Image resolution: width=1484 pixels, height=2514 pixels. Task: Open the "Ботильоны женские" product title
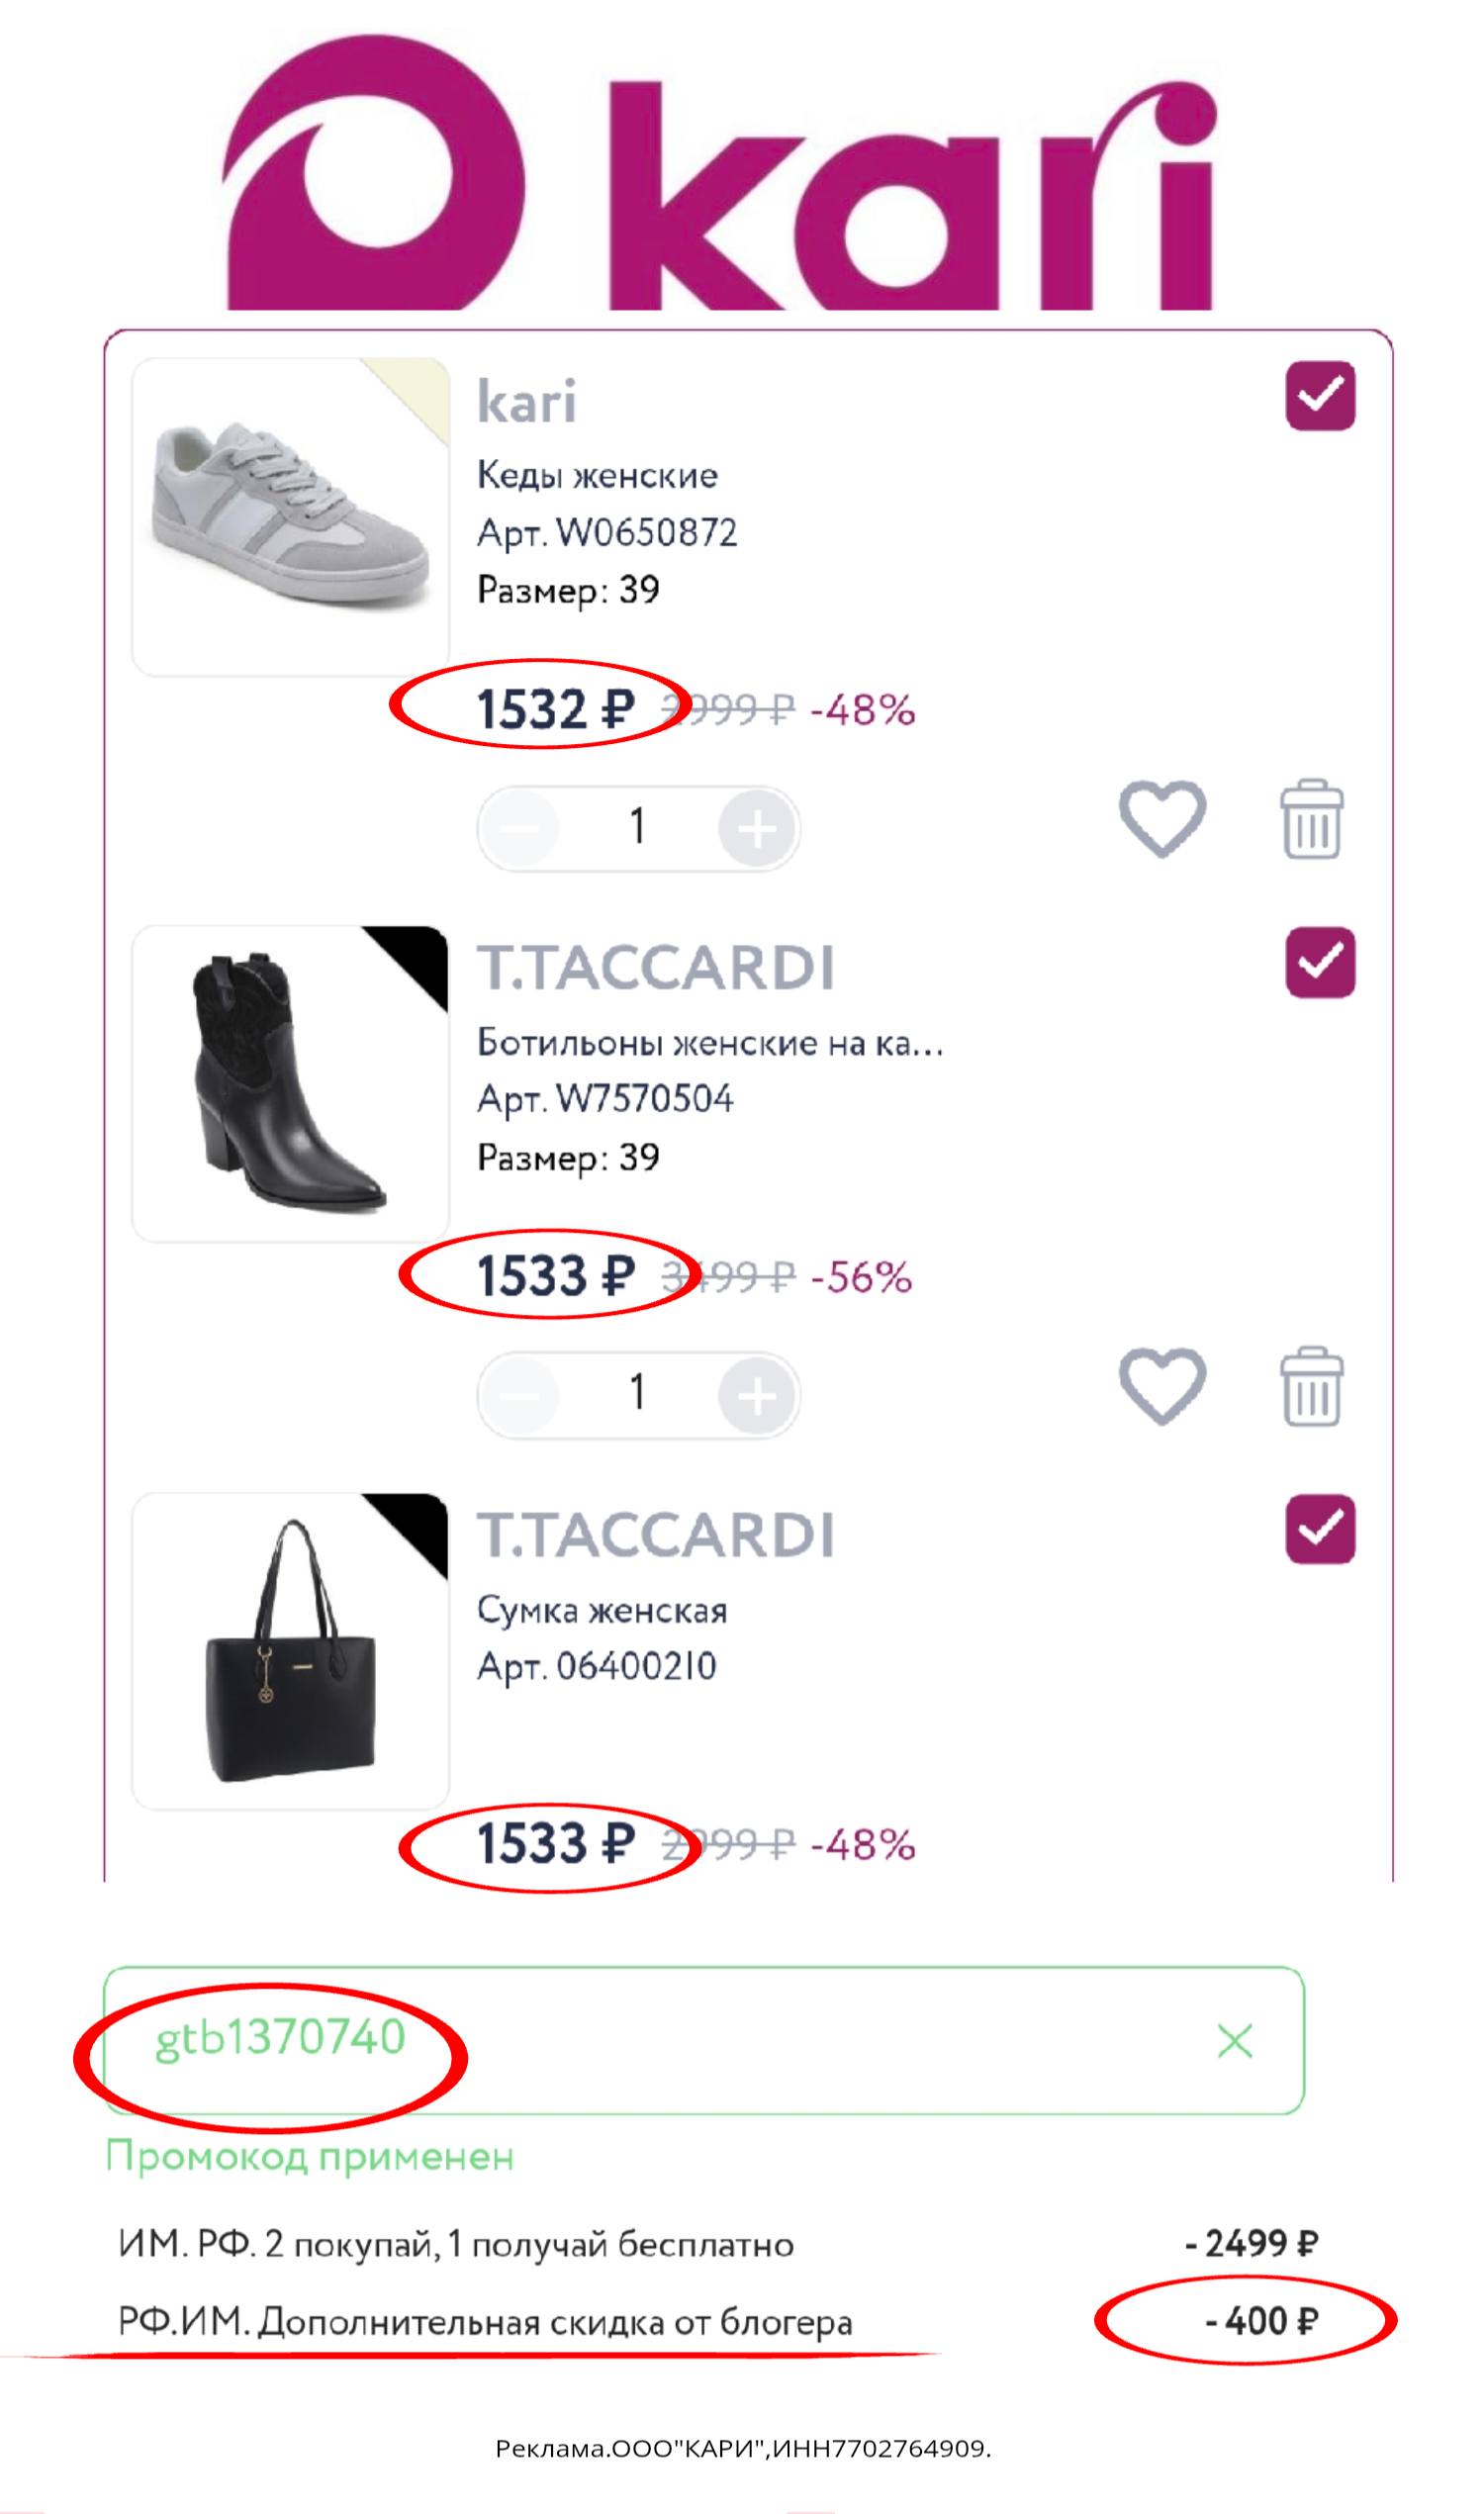tap(709, 1043)
